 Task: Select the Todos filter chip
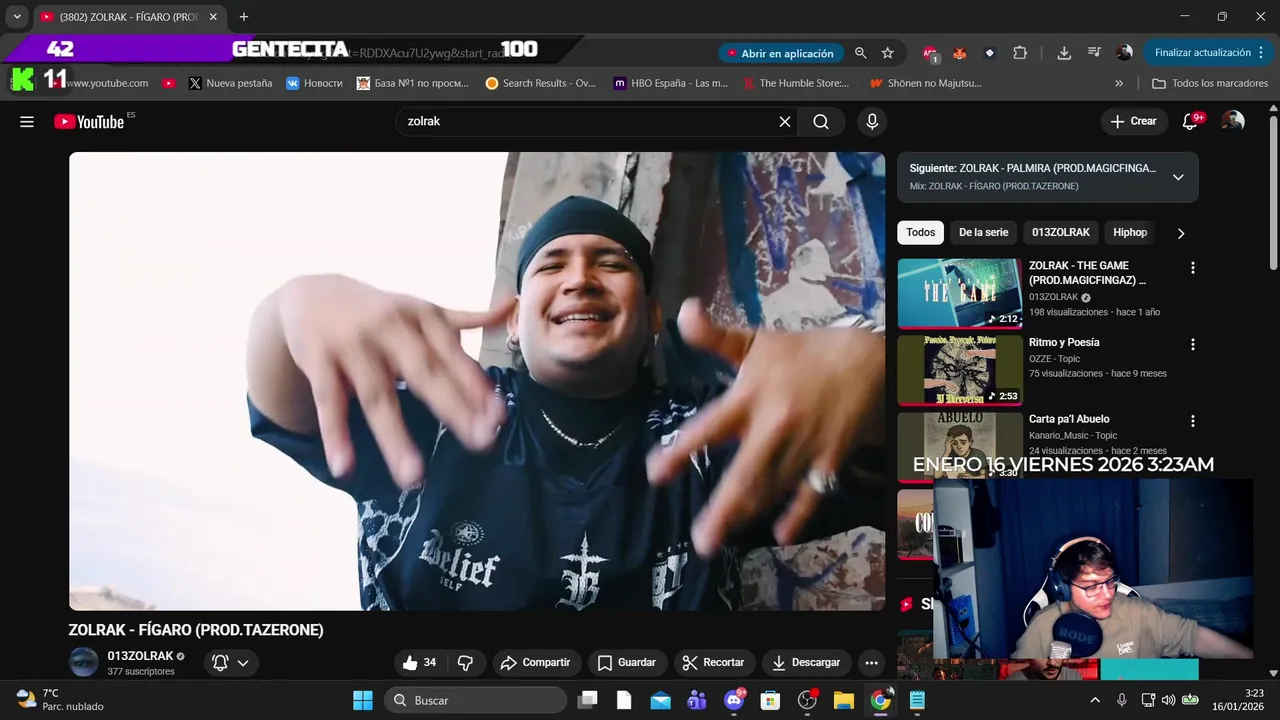coord(920,233)
